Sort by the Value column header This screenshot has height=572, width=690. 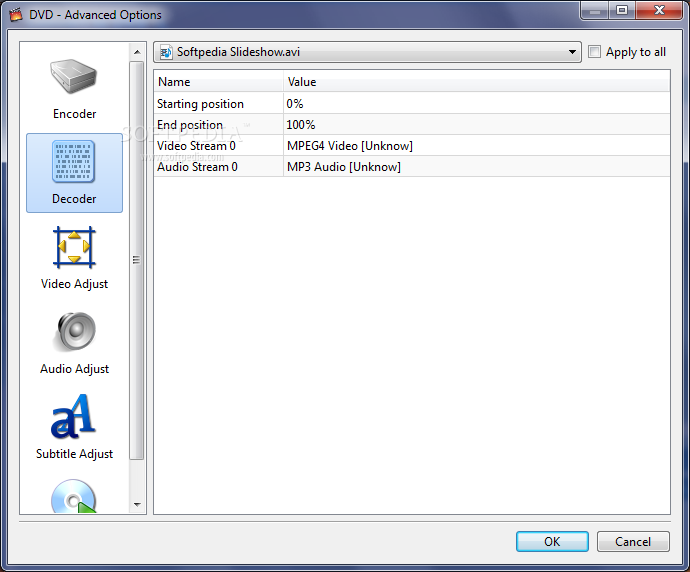[x=477, y=82]
